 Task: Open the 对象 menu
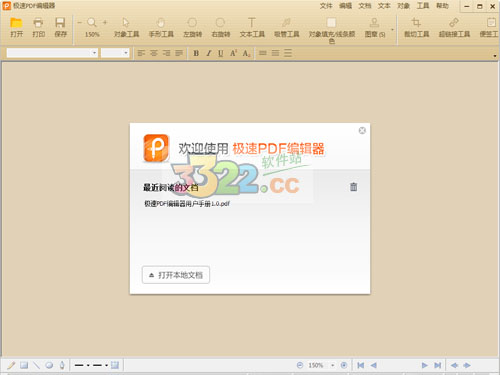[x=403, y=6]
